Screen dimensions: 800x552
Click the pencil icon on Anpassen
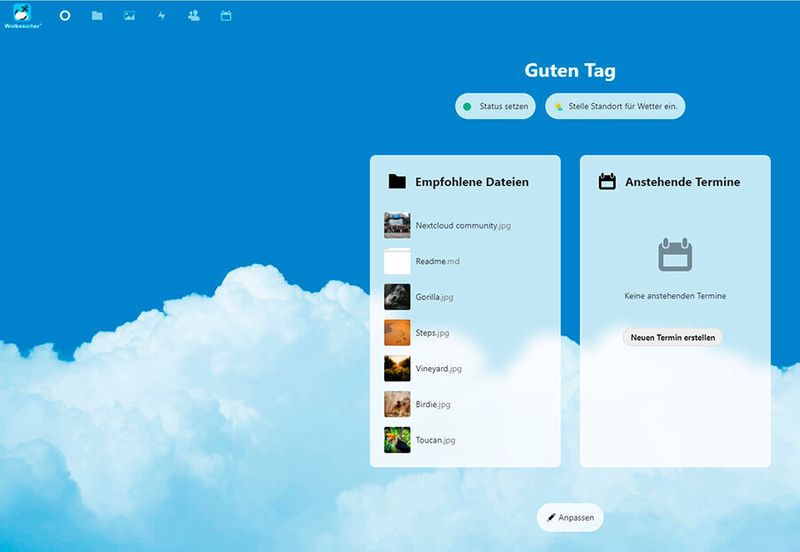click(551, 517)
